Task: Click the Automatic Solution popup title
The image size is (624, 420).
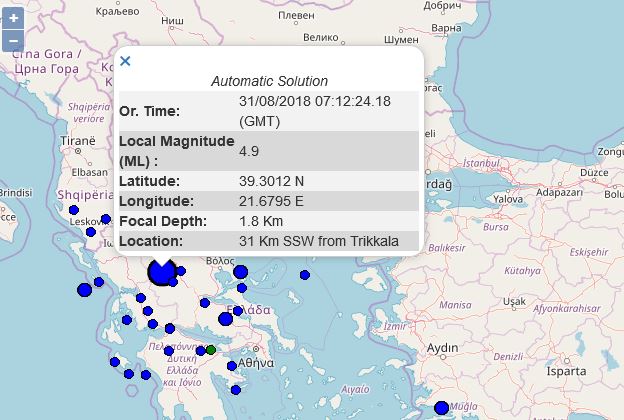Action: coord(269,81)
